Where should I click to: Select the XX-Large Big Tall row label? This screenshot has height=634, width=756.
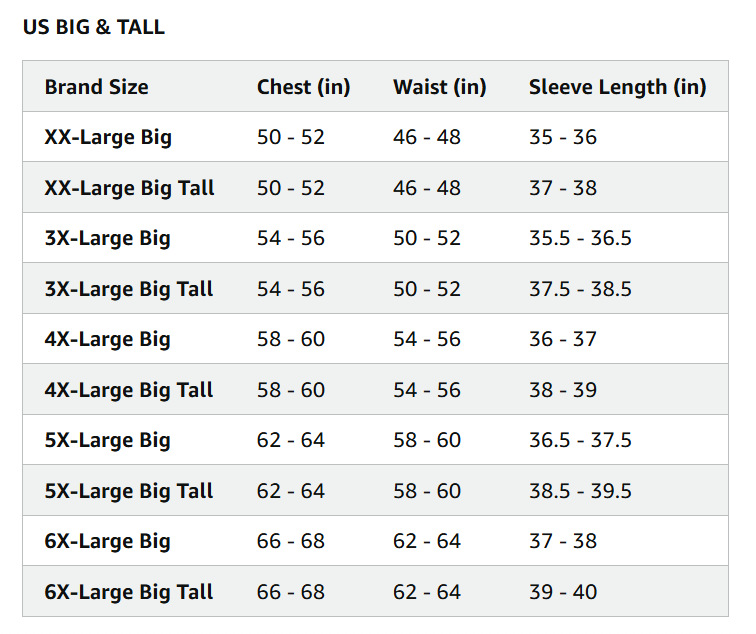pos(129,188)
